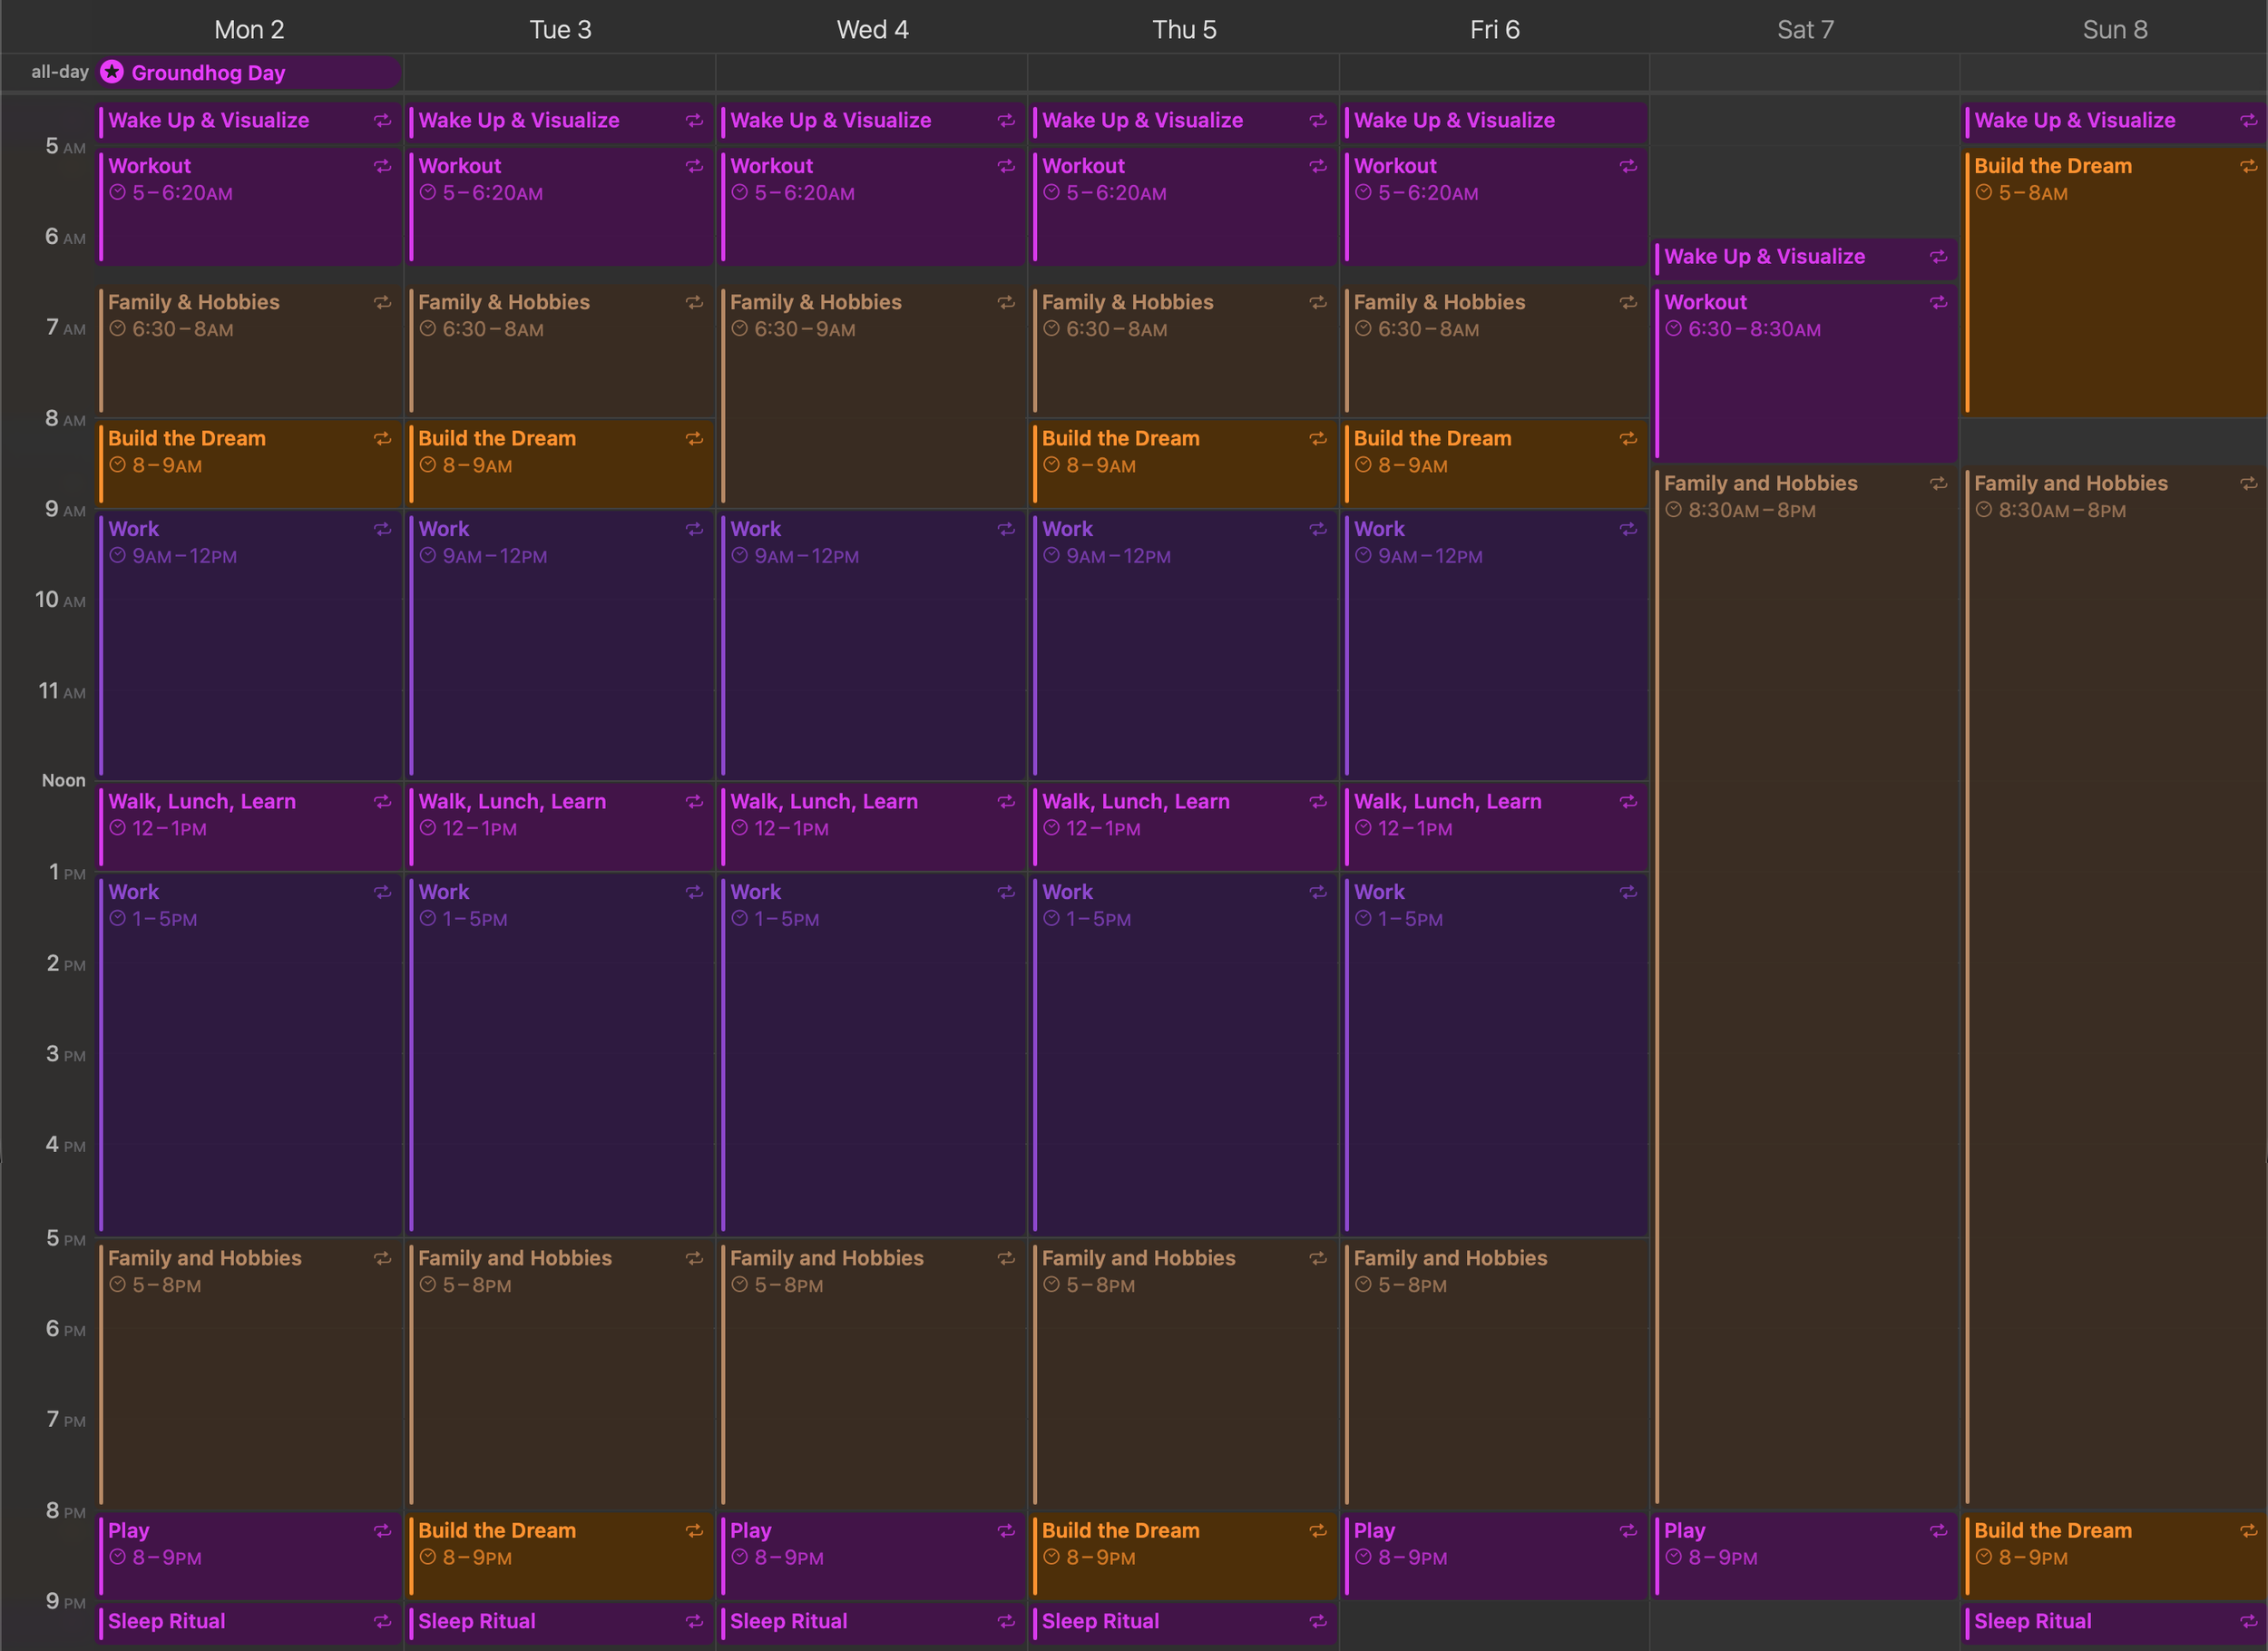Viewport: 2268px width, 1651px height.
Task: Select the Mon 2 day header
Action: tap(249, 30)
